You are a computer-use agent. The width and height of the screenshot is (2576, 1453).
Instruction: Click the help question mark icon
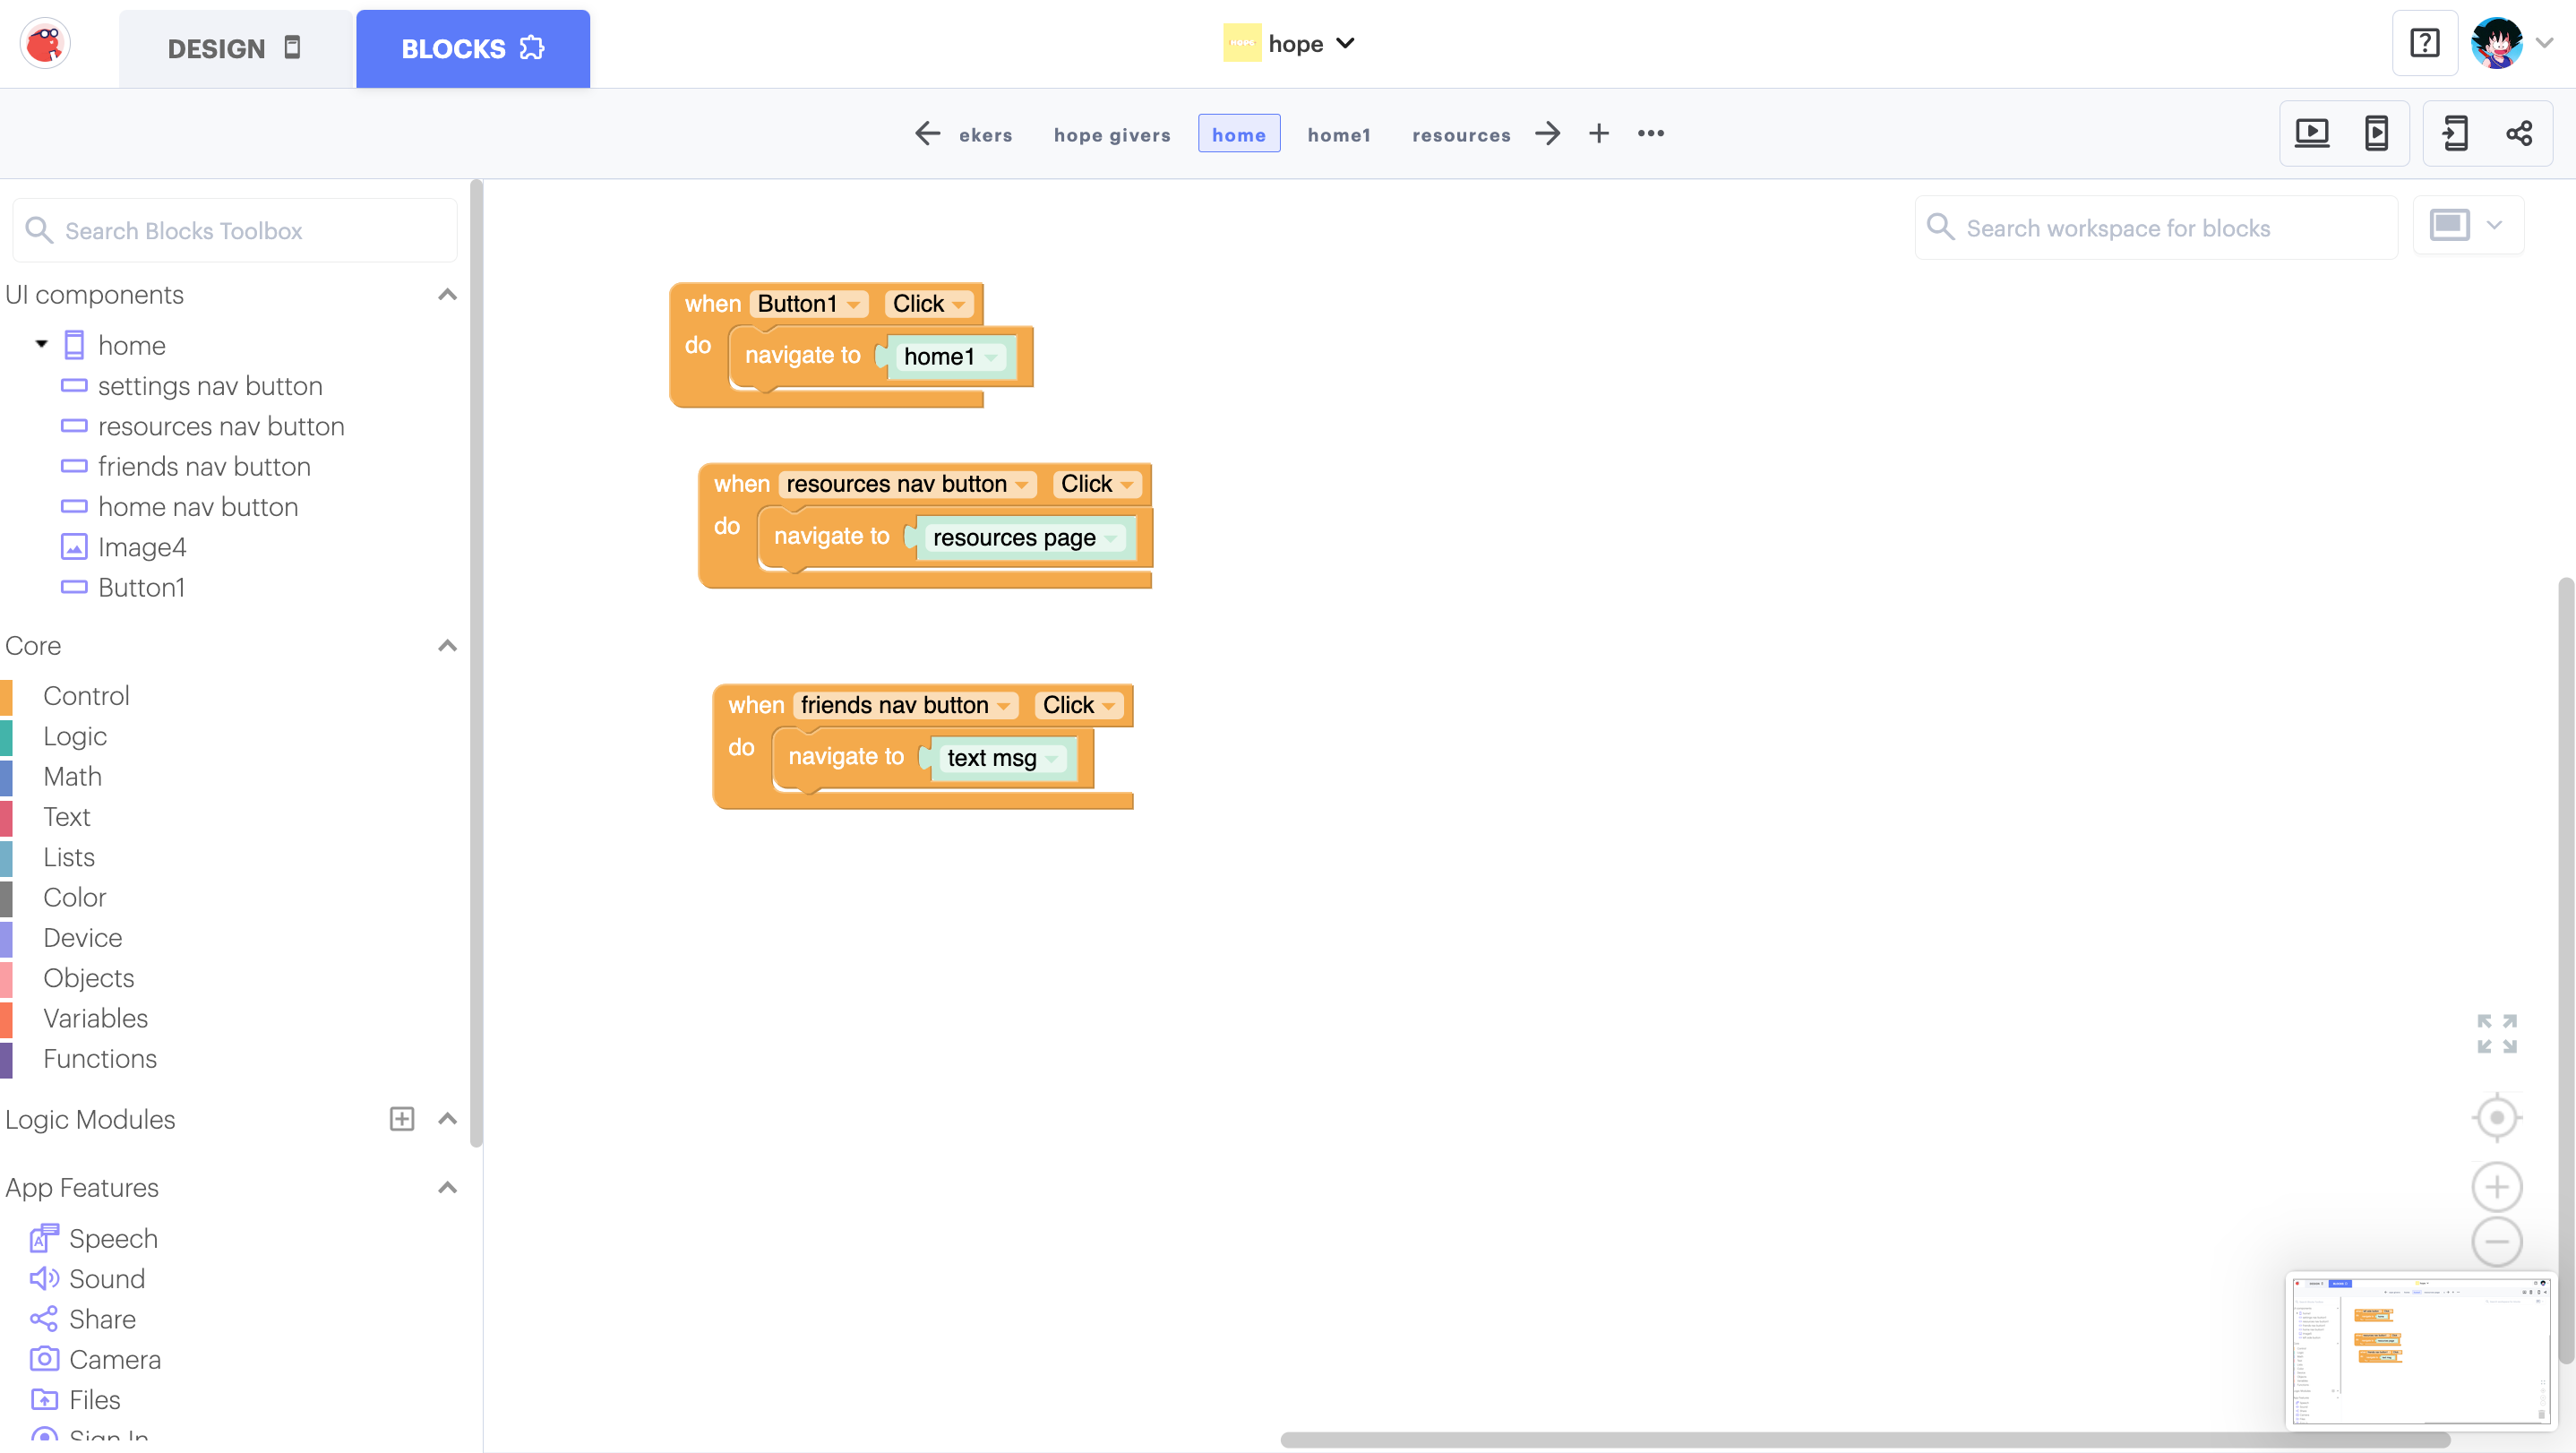coord(2424,43)
